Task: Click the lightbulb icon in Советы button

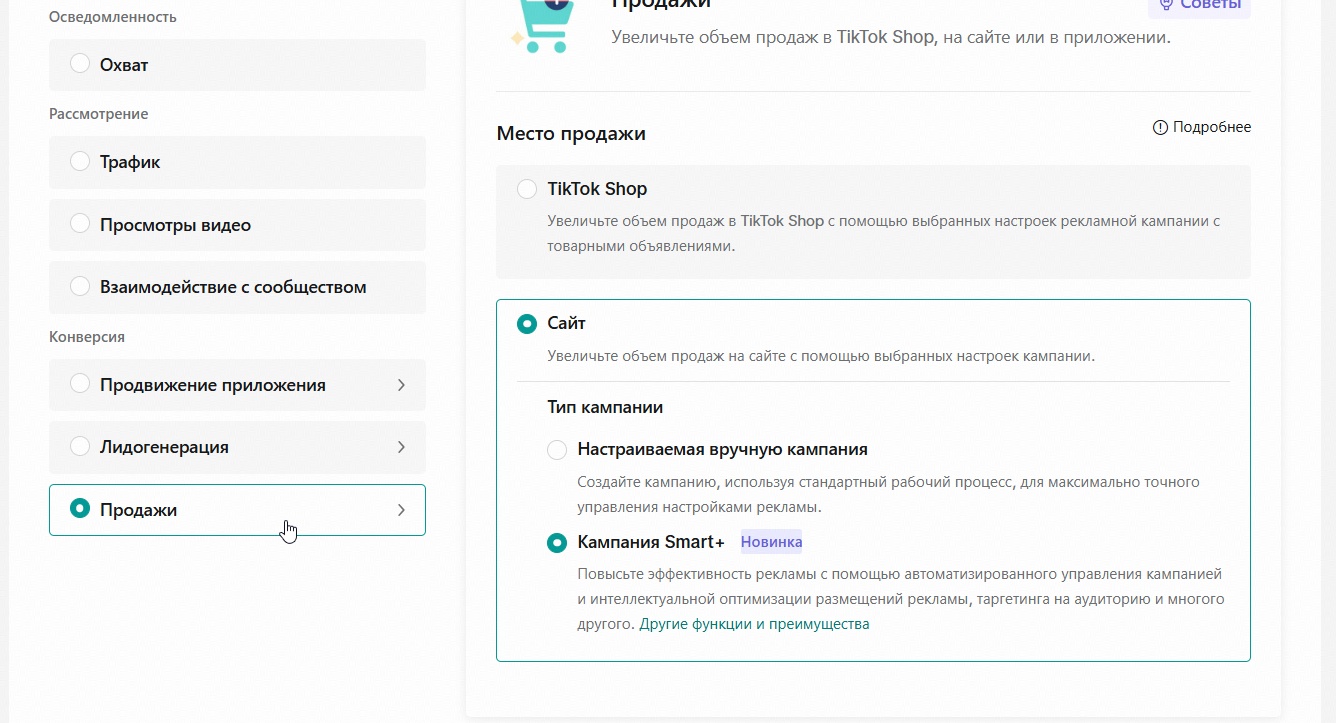Action: pyautogui.click(x=1165, y=5)
